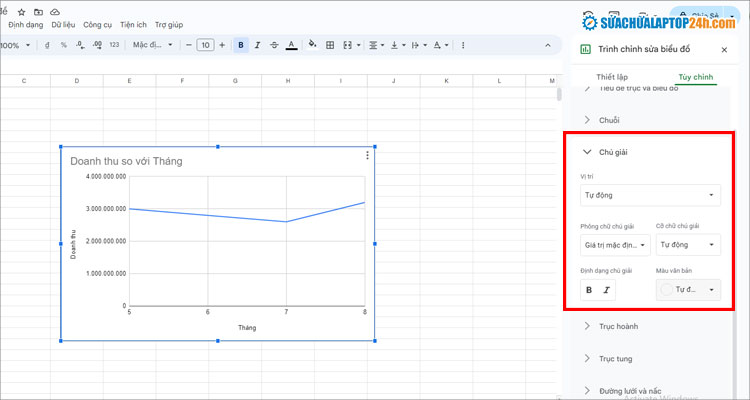The image size is (750, 400).
Task: Click the strikethrough icon in toolbar
Action: (274, 45)
